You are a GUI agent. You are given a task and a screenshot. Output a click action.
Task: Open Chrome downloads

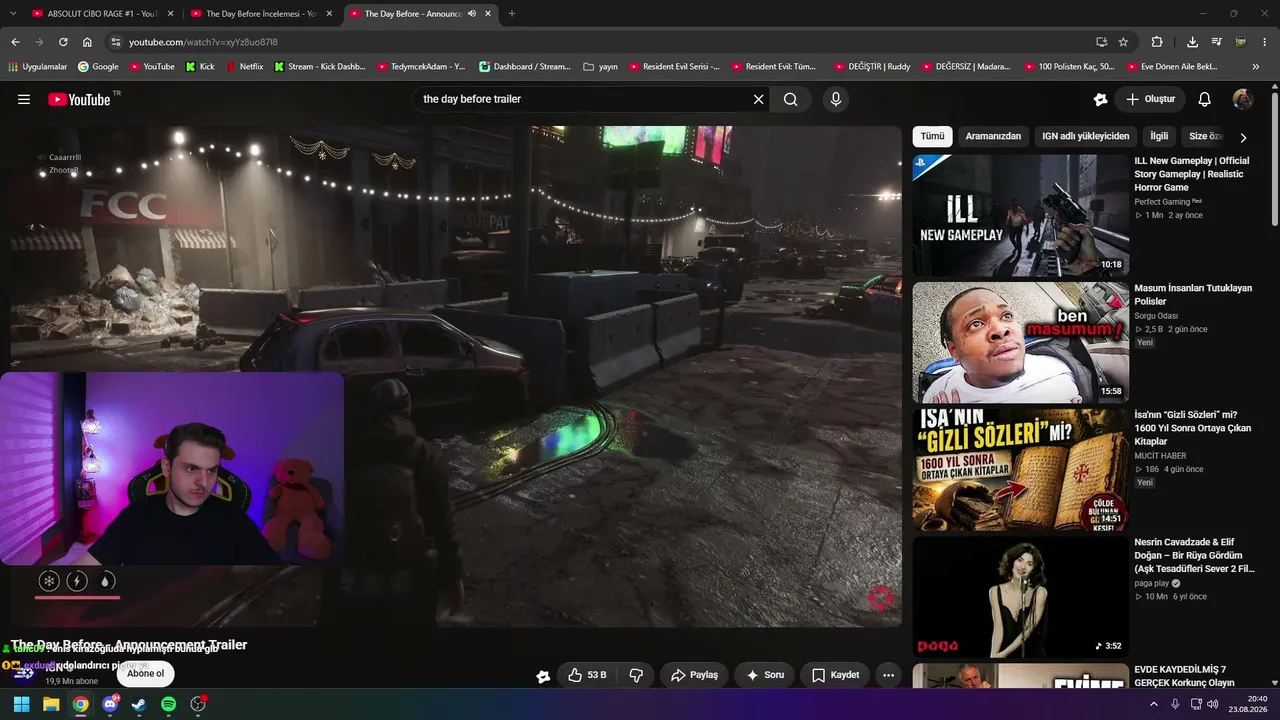1192,42
